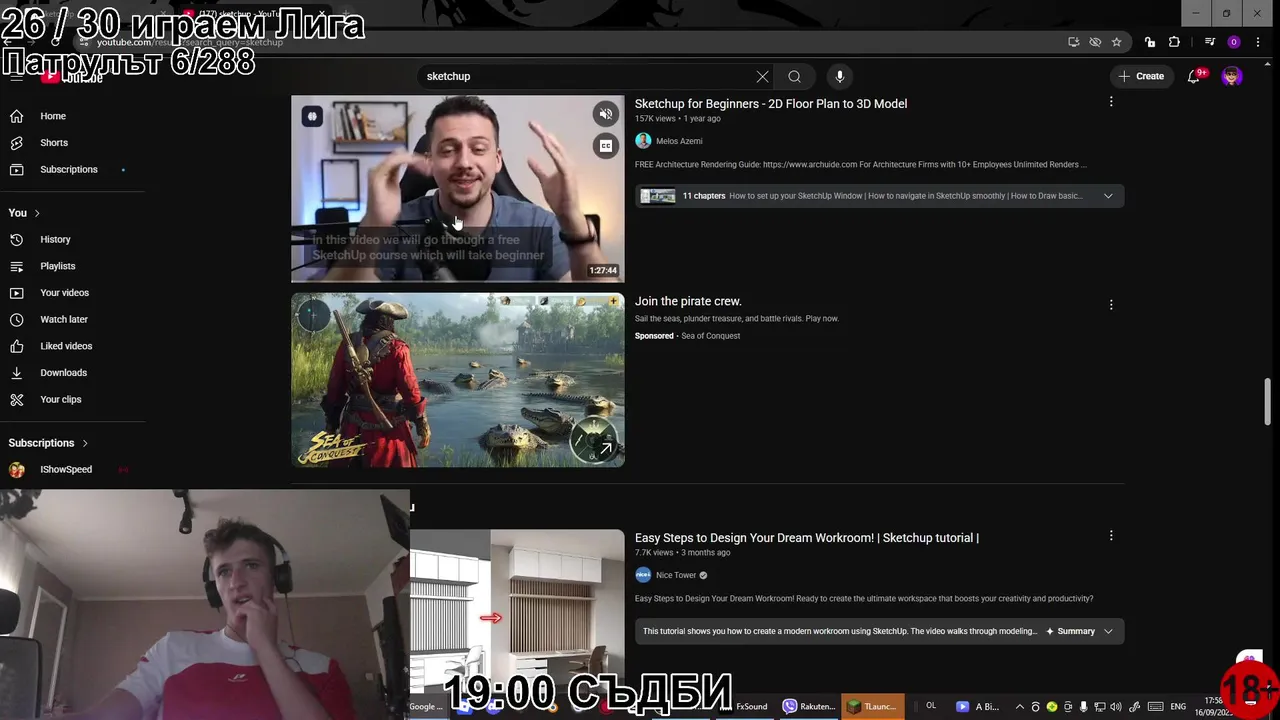Open Sketchup for Beginners title link
The height and width of the screenshot is (720, 1280).
click(x=771, y=104)
